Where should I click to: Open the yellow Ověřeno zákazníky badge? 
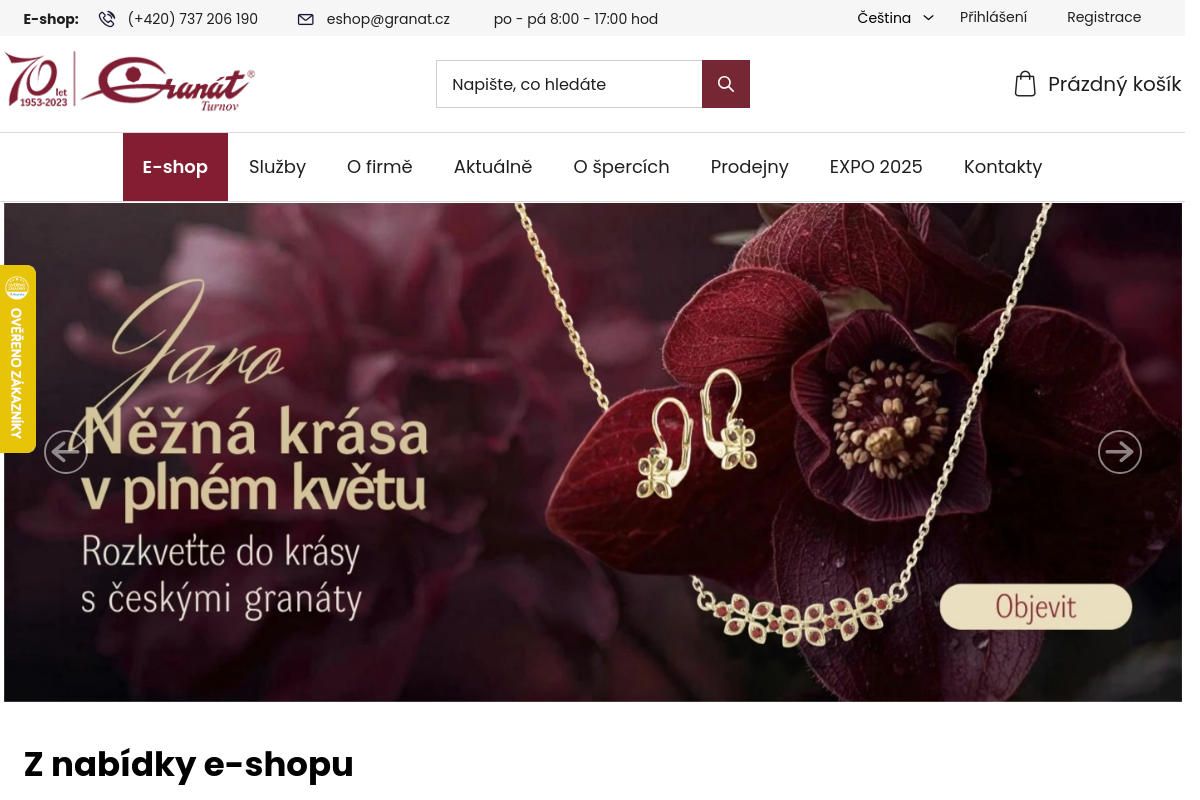coord(17,359)
